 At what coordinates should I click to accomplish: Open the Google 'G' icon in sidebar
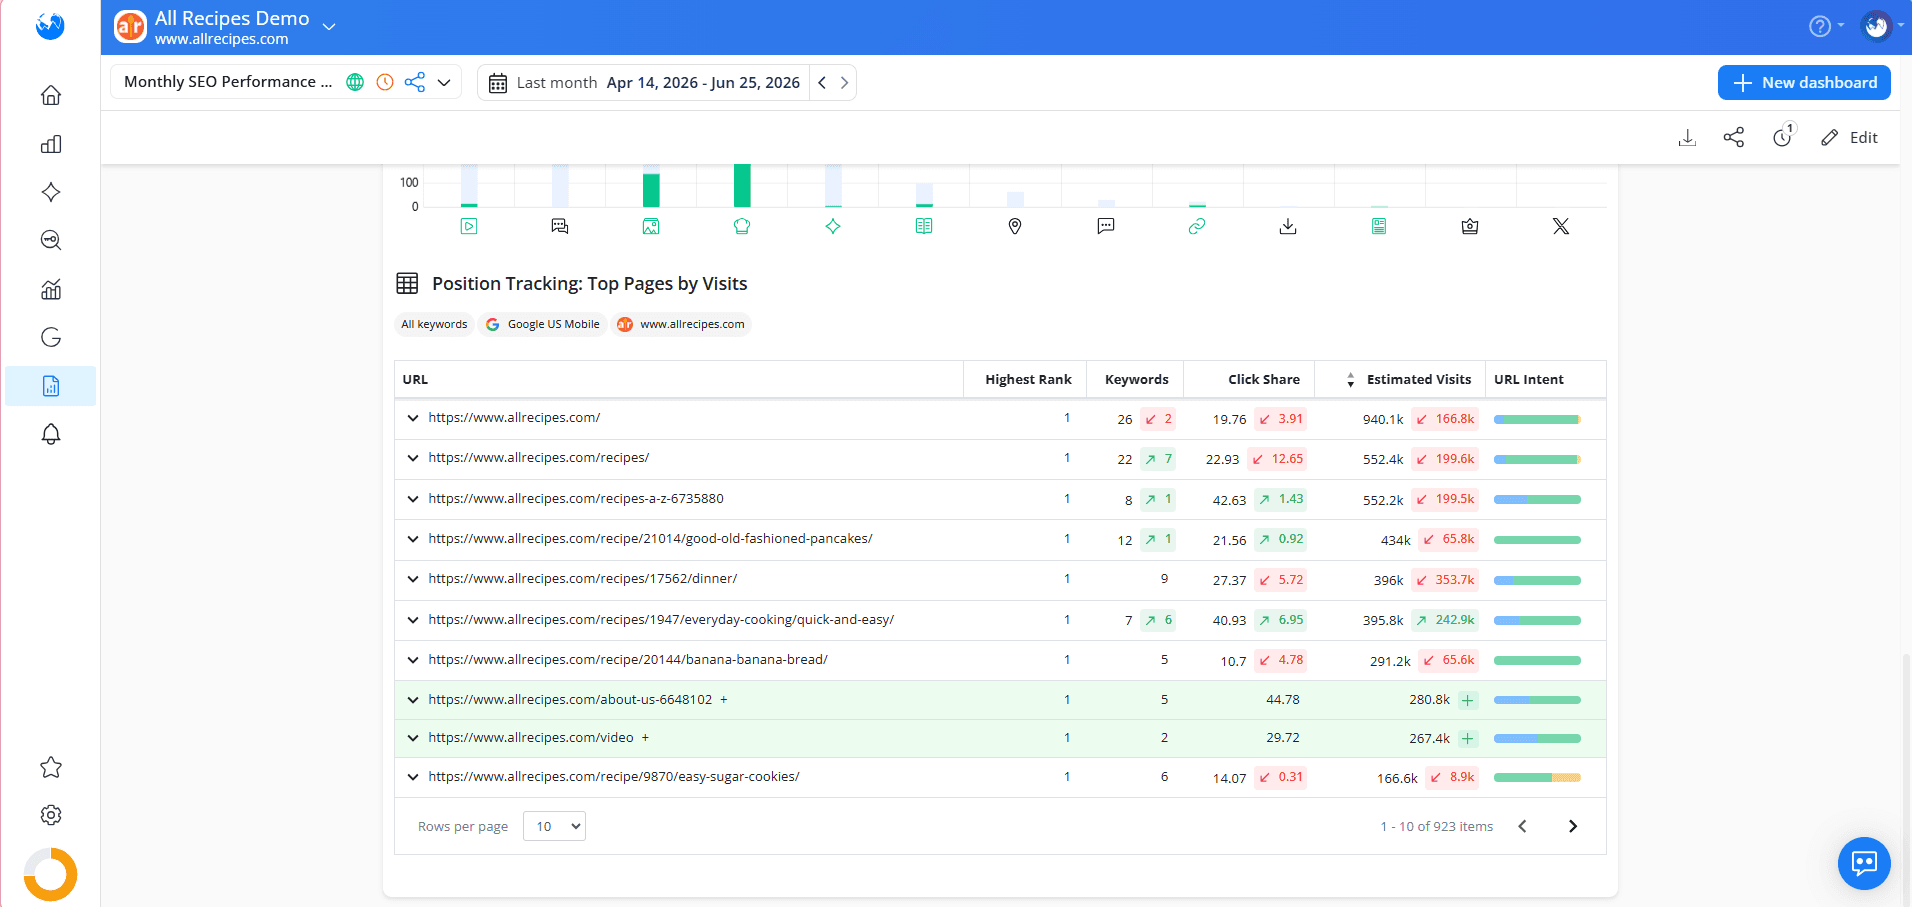51,337
